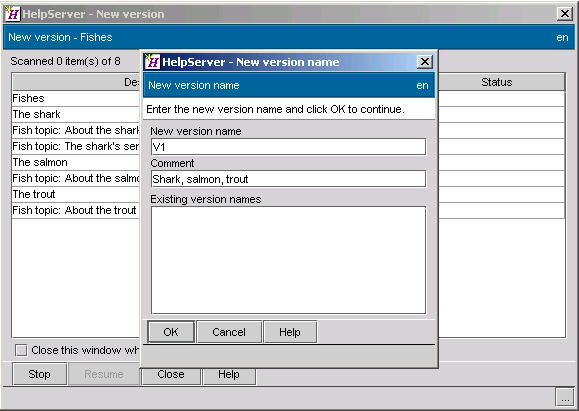Toggle Close this window when finished checkbox
This screenshot has height=411, width=579.
[x=21, y=350]
